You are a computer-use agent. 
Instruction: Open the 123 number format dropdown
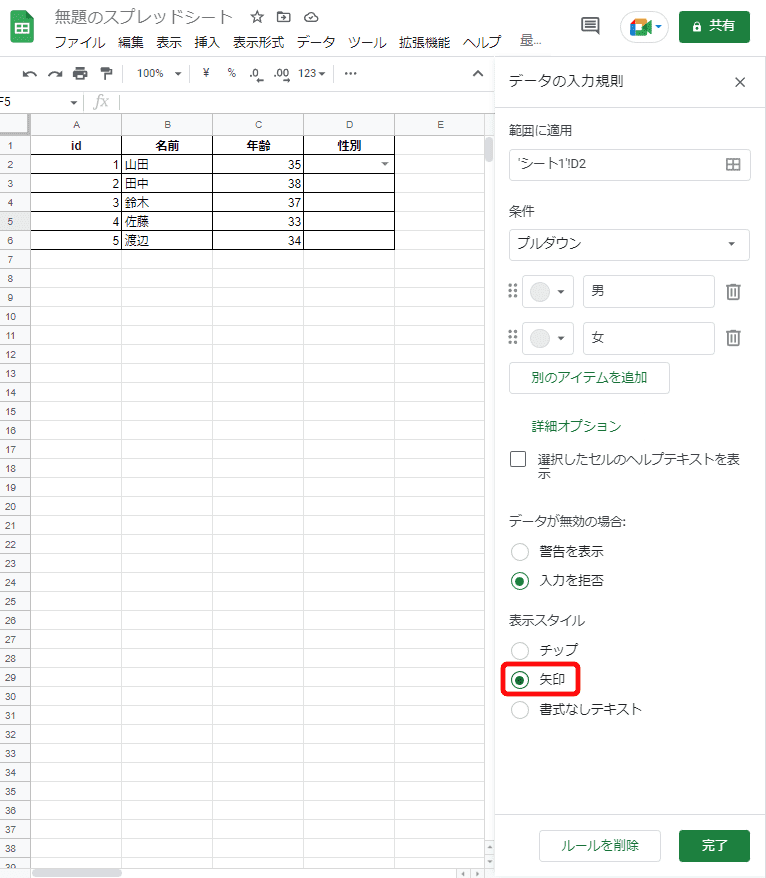[311, 73]
